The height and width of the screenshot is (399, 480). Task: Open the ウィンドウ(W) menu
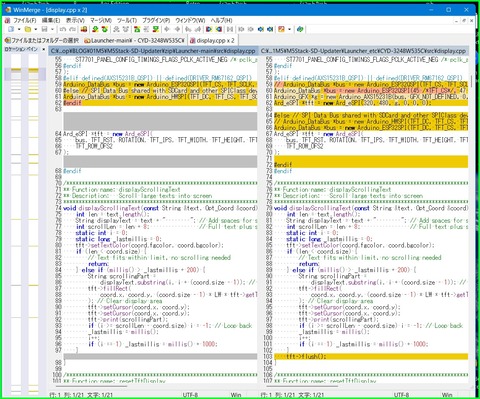(190, 20)
